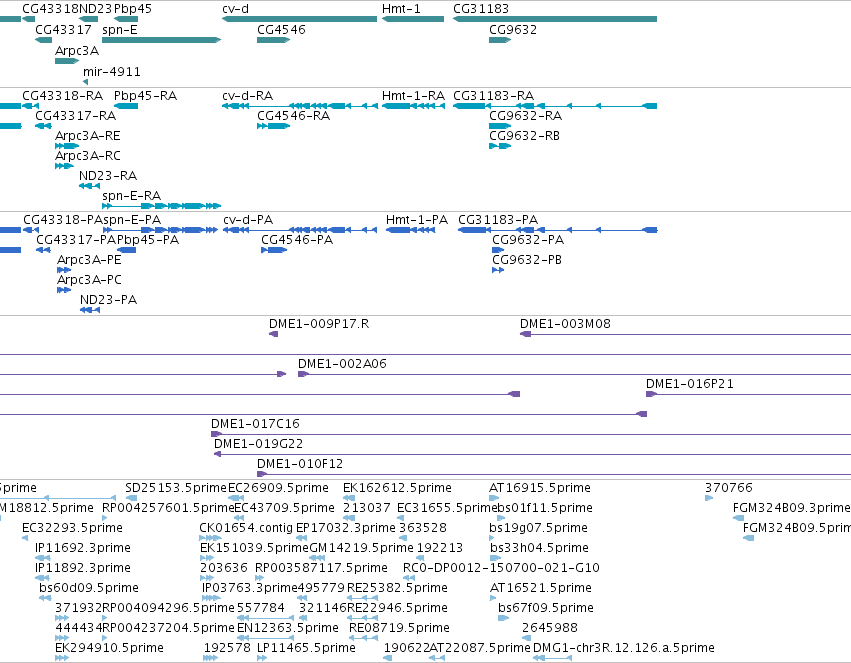Click the DME1-019G22 BAC label

pyautogui.click(x=258, y=444)
